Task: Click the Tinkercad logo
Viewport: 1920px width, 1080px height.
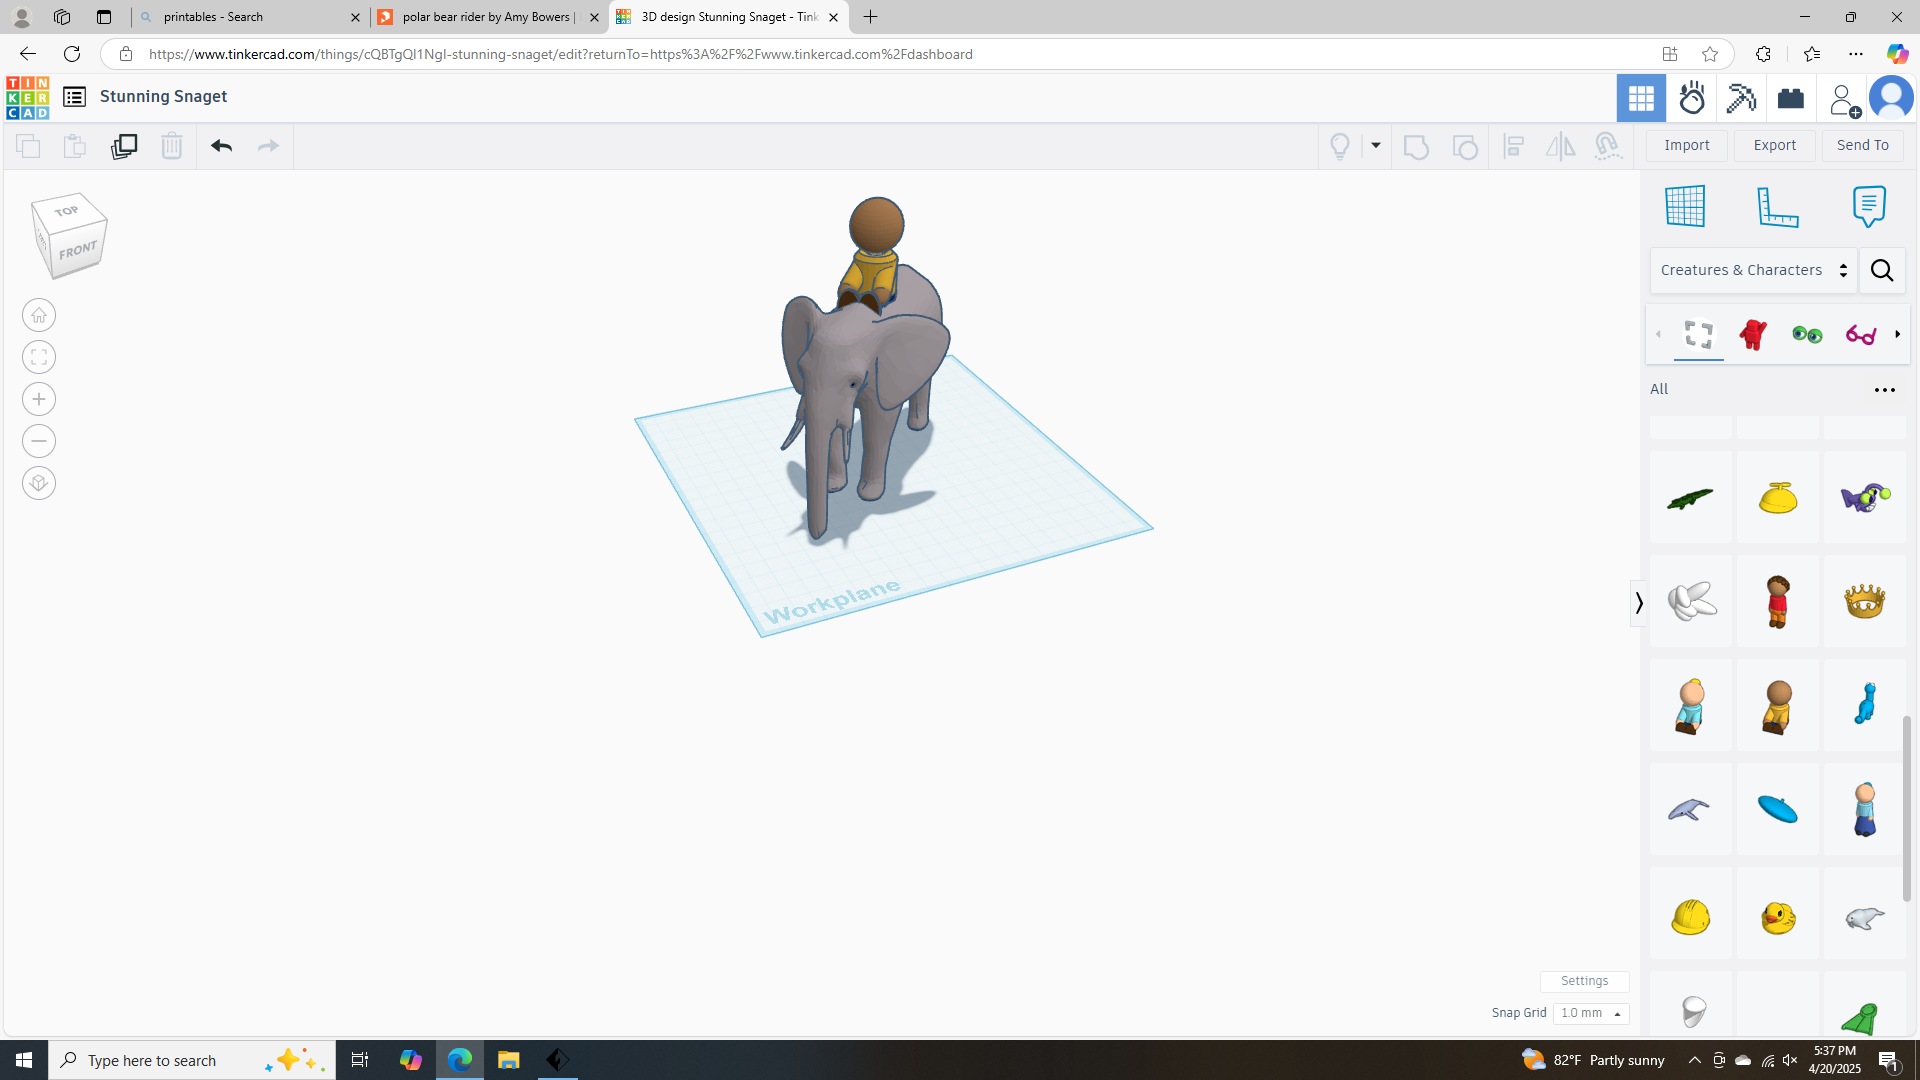Action: [x=27, y=97]
